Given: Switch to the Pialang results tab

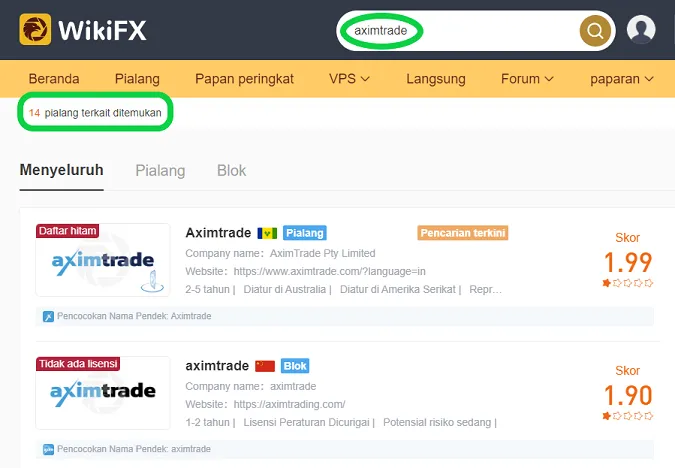Looking at the screenshot, I should (160, 171).
